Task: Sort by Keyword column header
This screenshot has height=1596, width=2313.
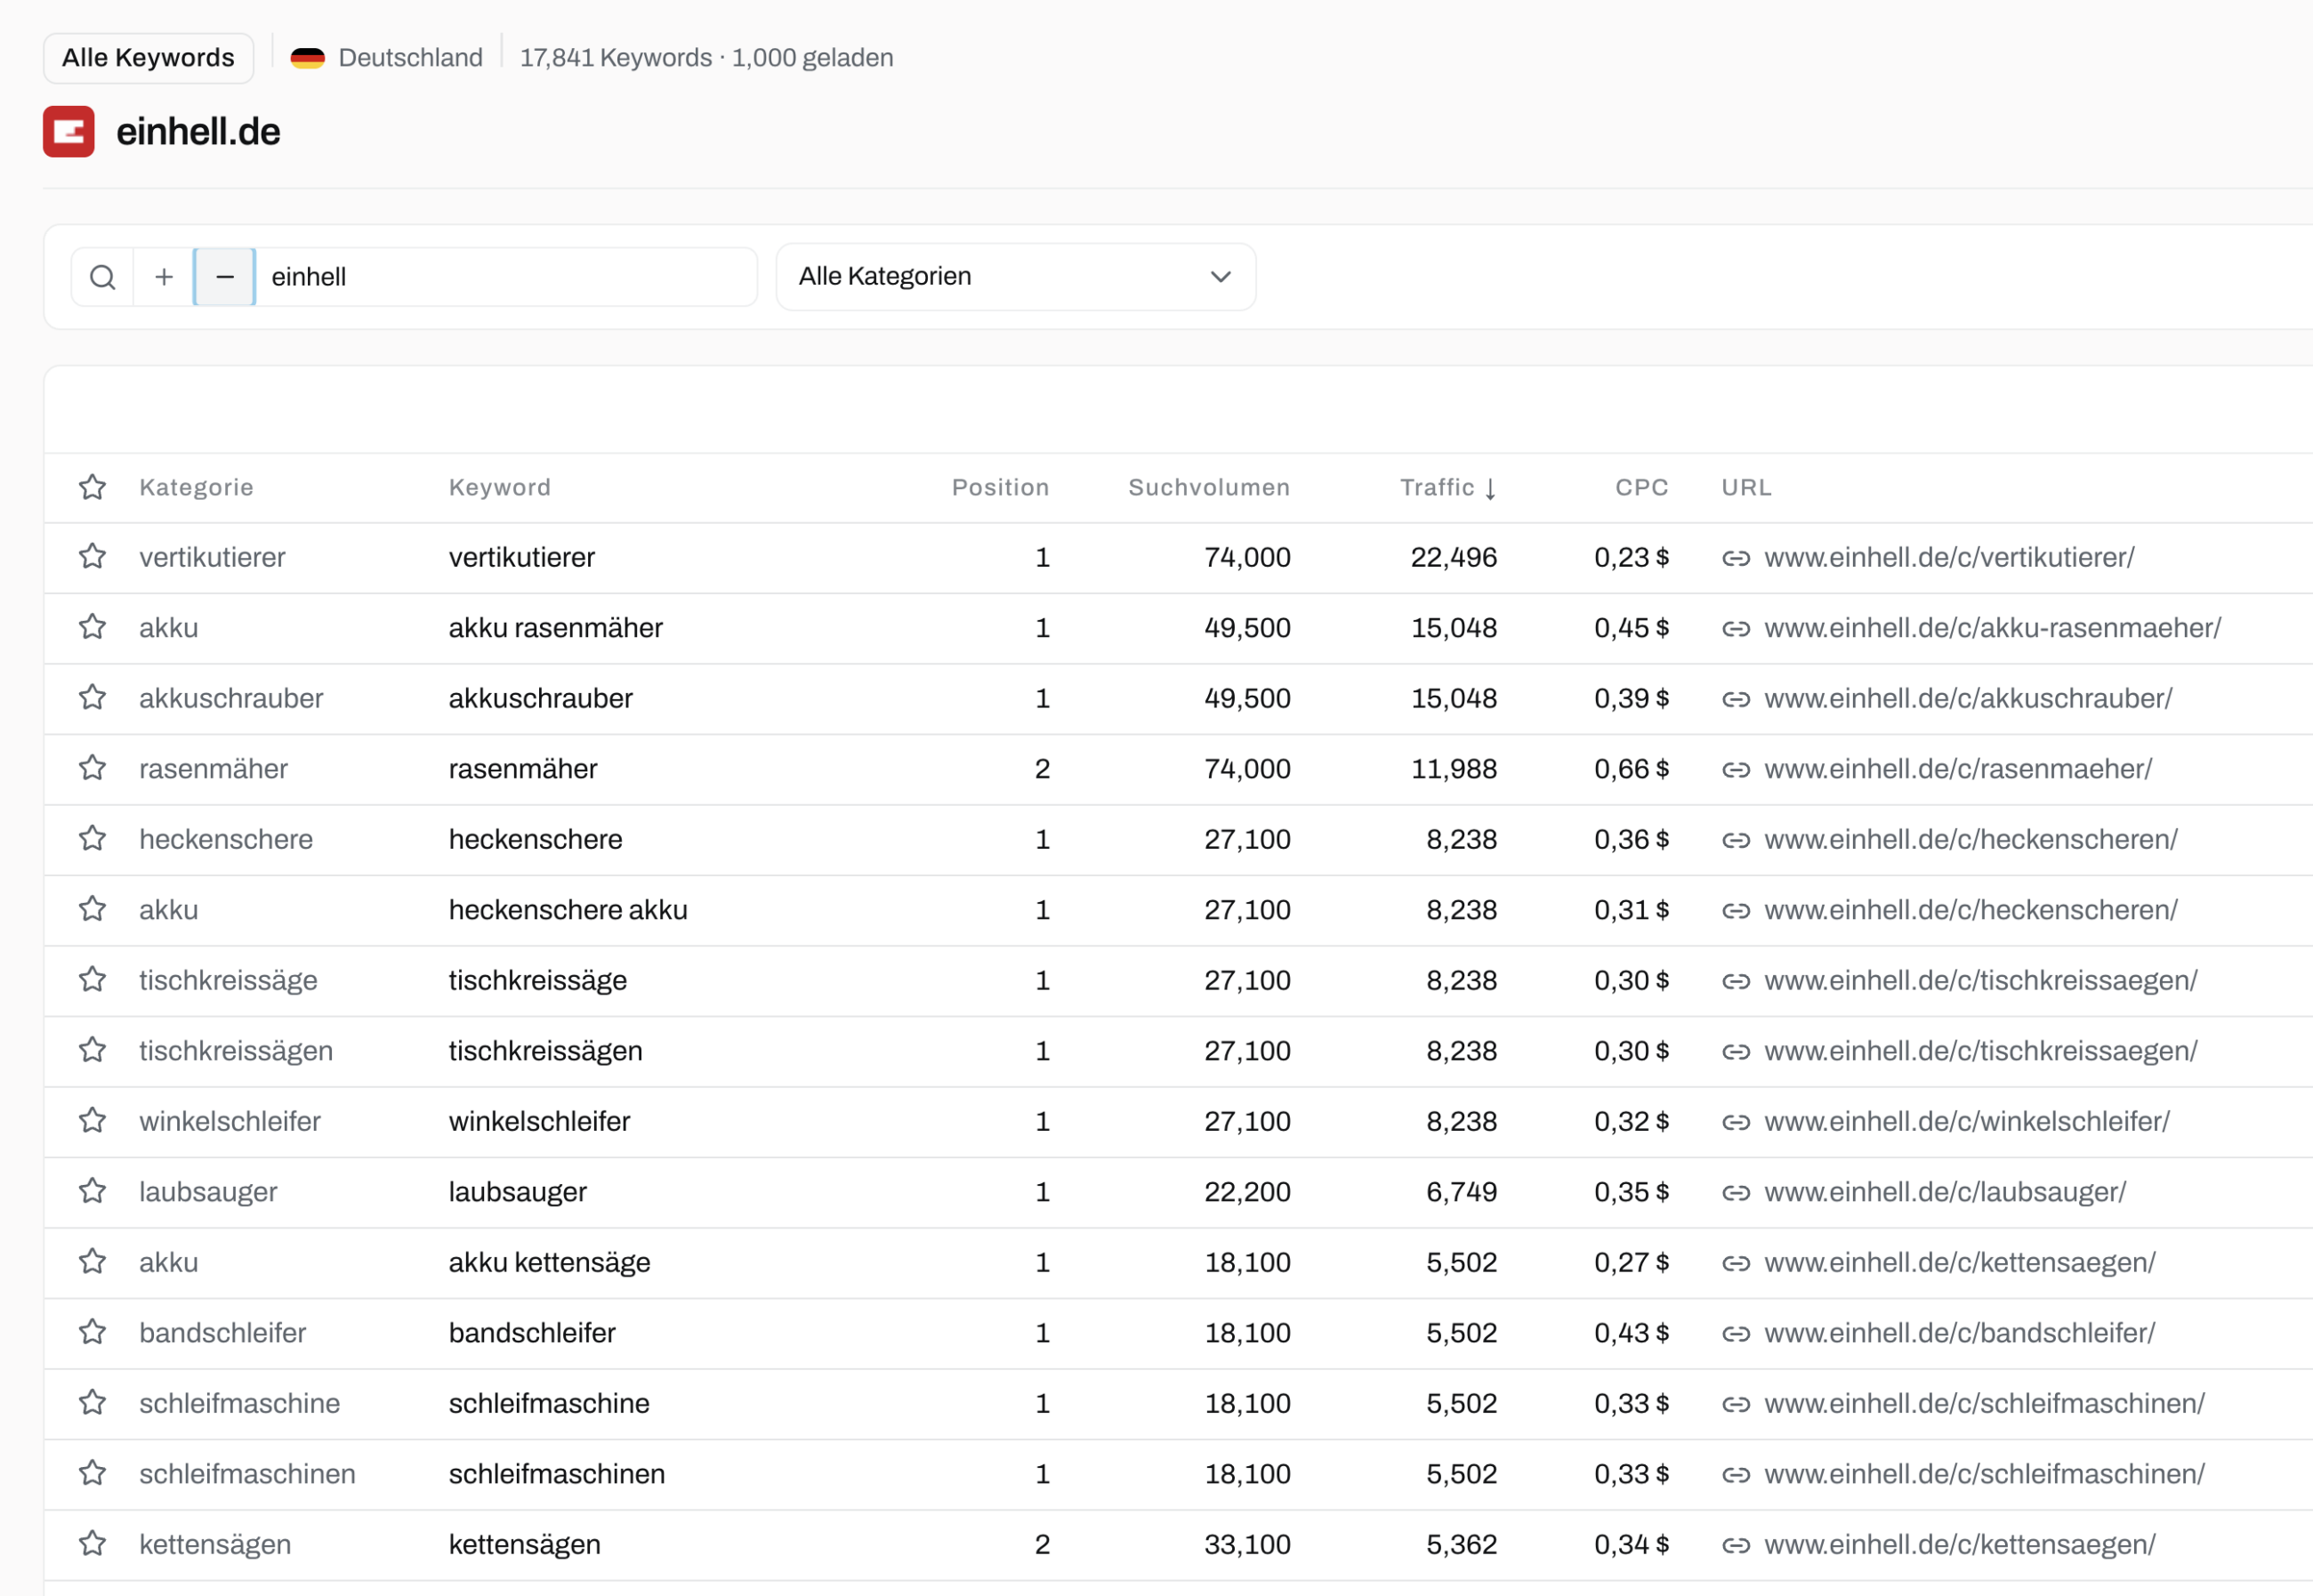Action: click(x=499, y=487)
